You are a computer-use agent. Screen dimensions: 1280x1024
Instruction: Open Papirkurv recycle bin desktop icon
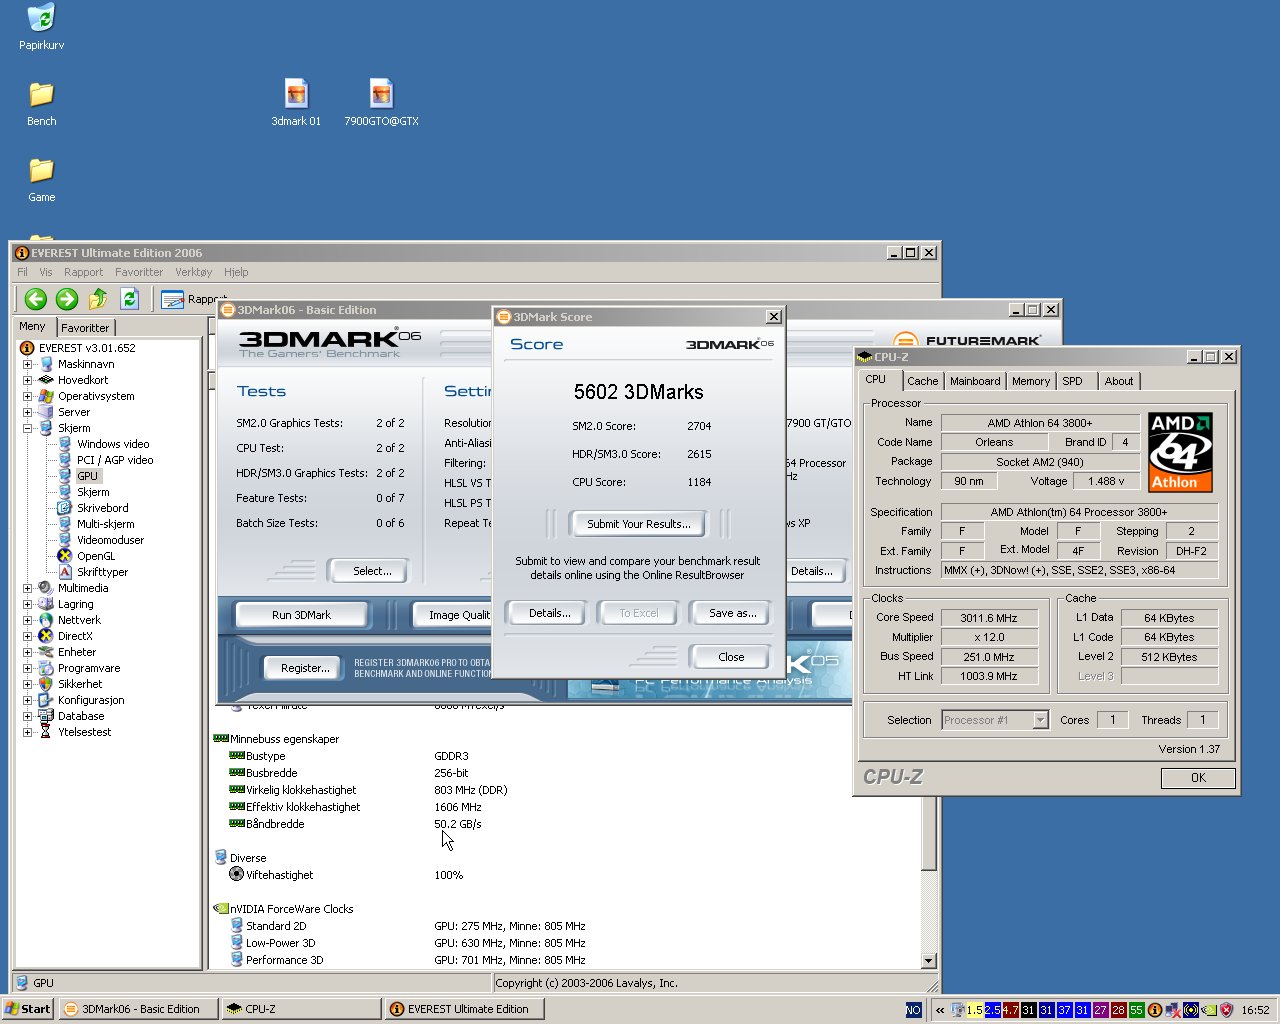41,27
